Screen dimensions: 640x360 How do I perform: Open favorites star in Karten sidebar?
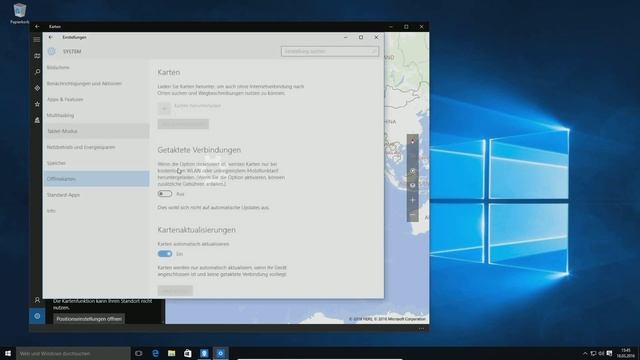click(37, 104)
